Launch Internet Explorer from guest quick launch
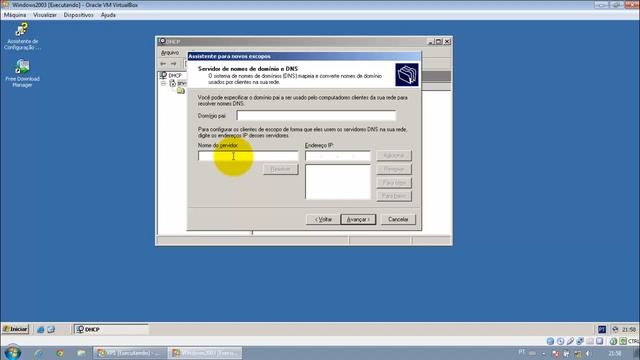The width and height of the screenshot is (640, 360). pyautogui.click(x=40, y=329)
